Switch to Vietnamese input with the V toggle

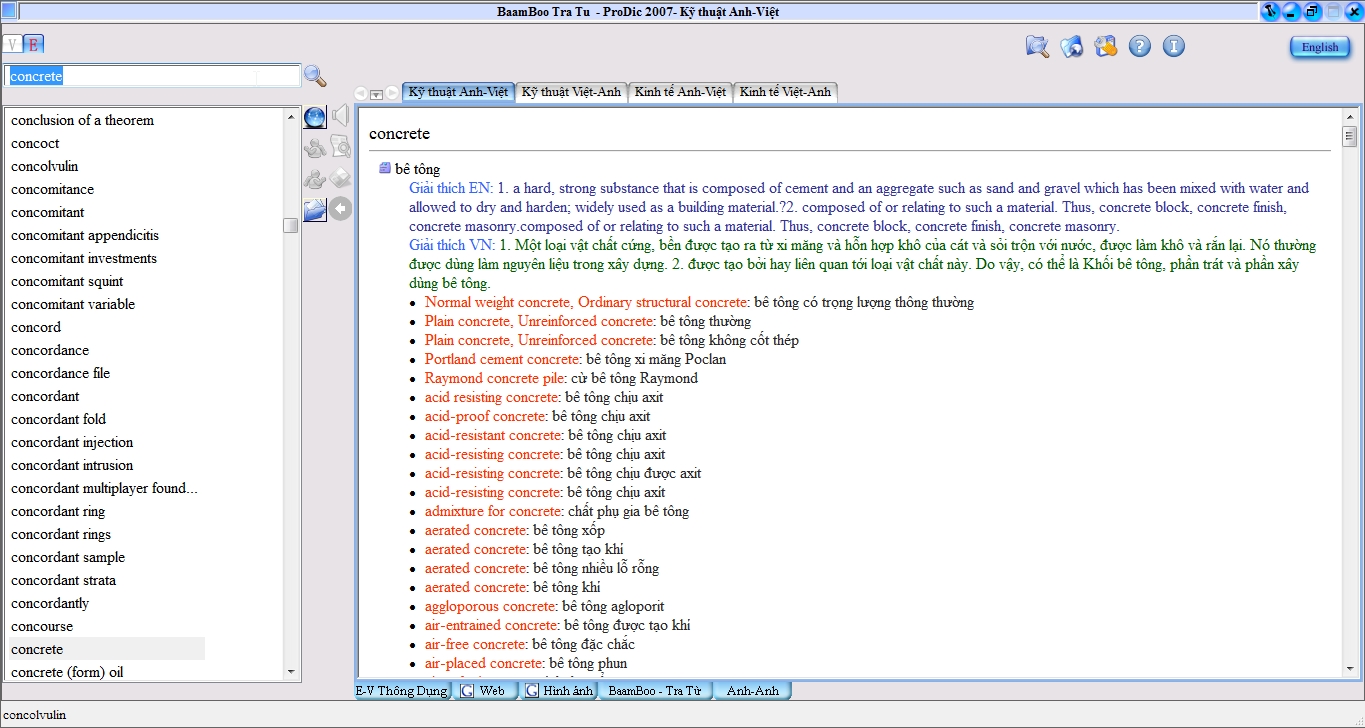[x=13, y=44]
